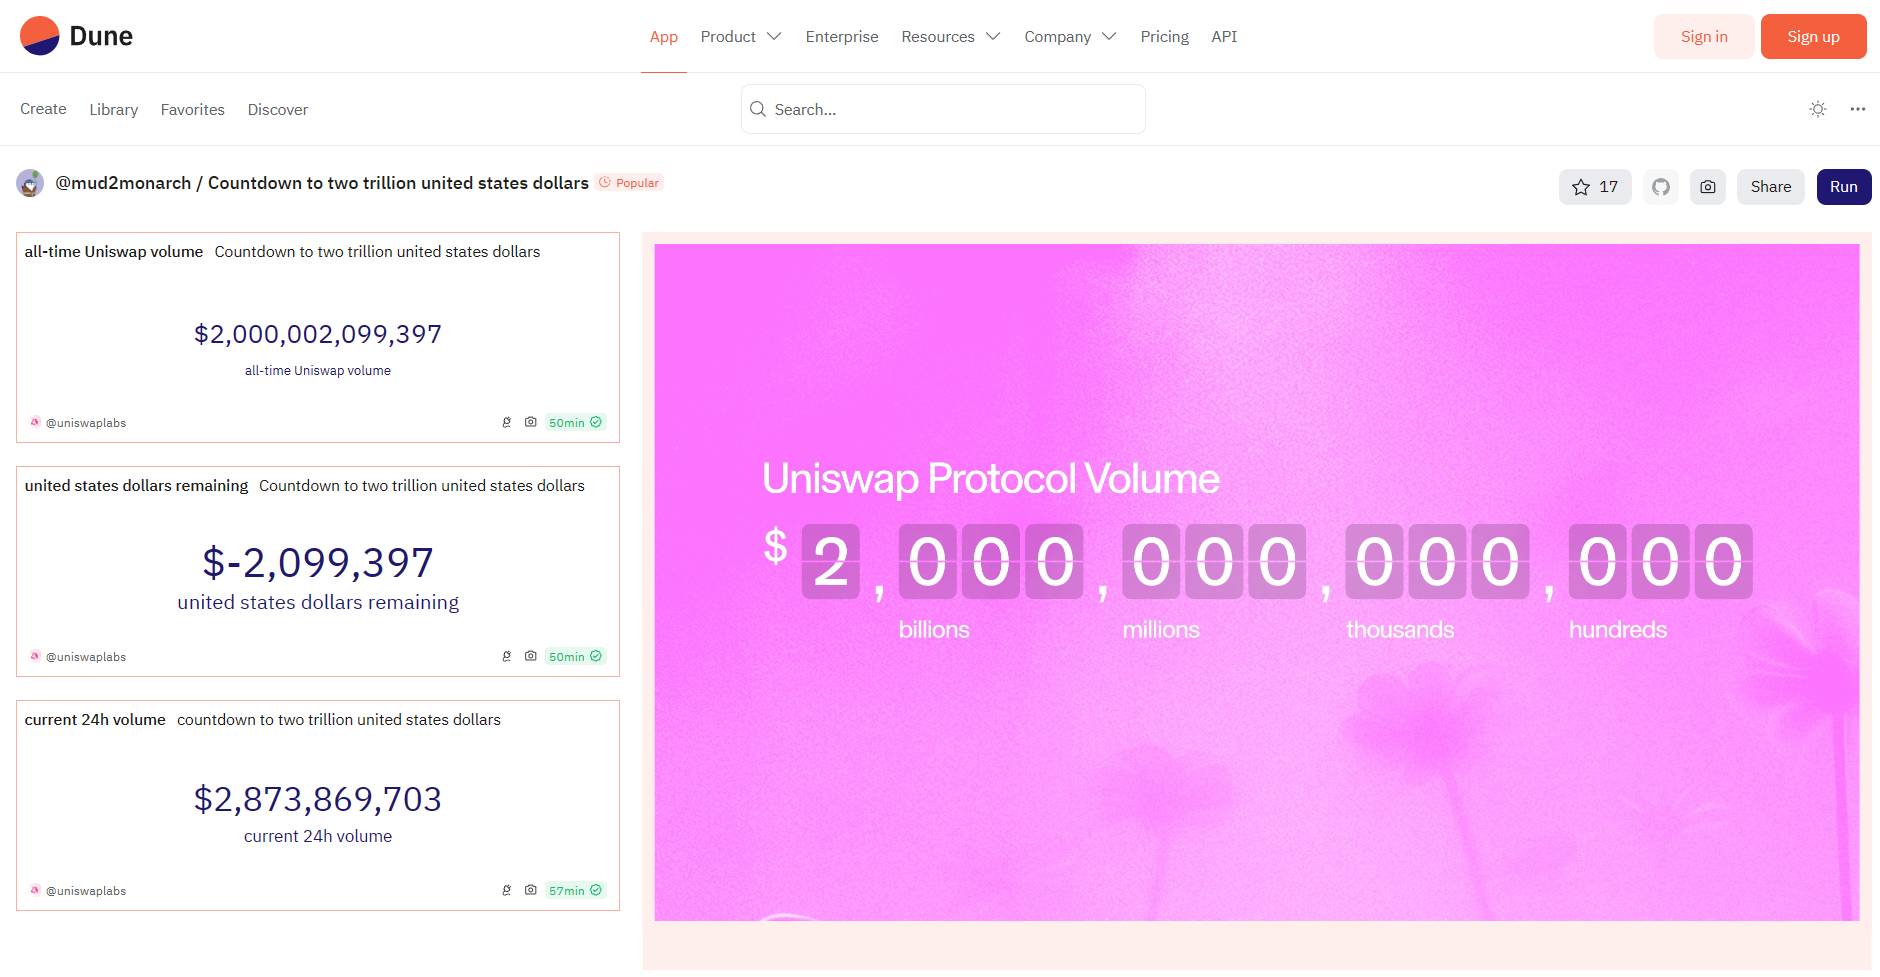This screenshot has height=977, width=1880.
Task: Click the mud2monarch user avatar
Action: [x=30, y=183]
